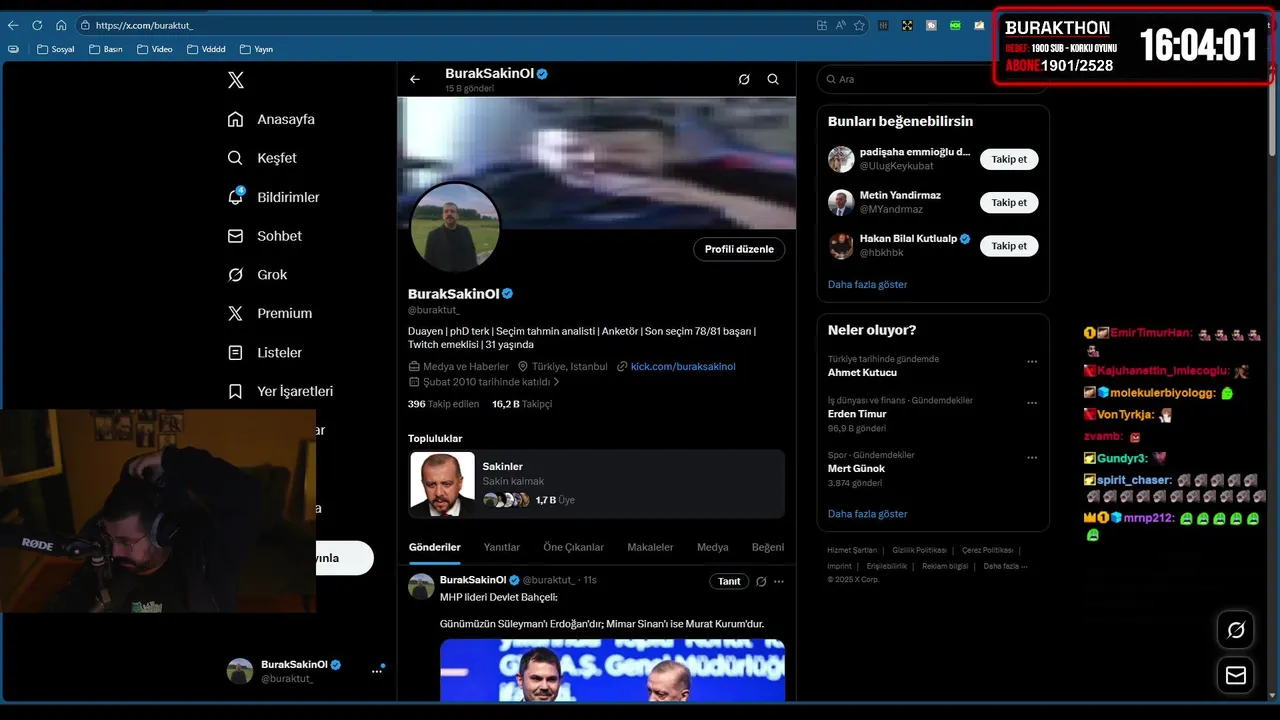Open the Keşfet explore page
Screen dimensions: 1280x720
click(x=262, y=158)
